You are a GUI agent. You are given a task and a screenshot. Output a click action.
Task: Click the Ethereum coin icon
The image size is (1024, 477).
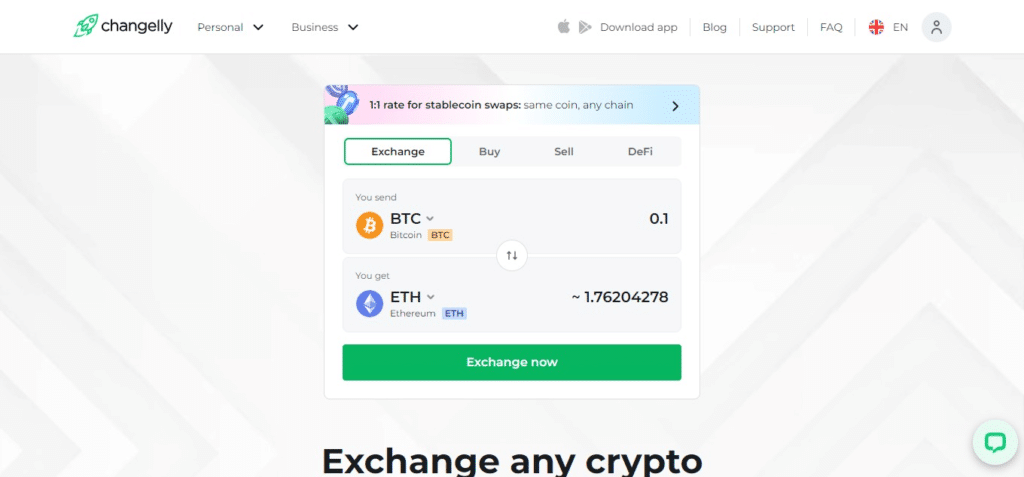pos(370,303)
